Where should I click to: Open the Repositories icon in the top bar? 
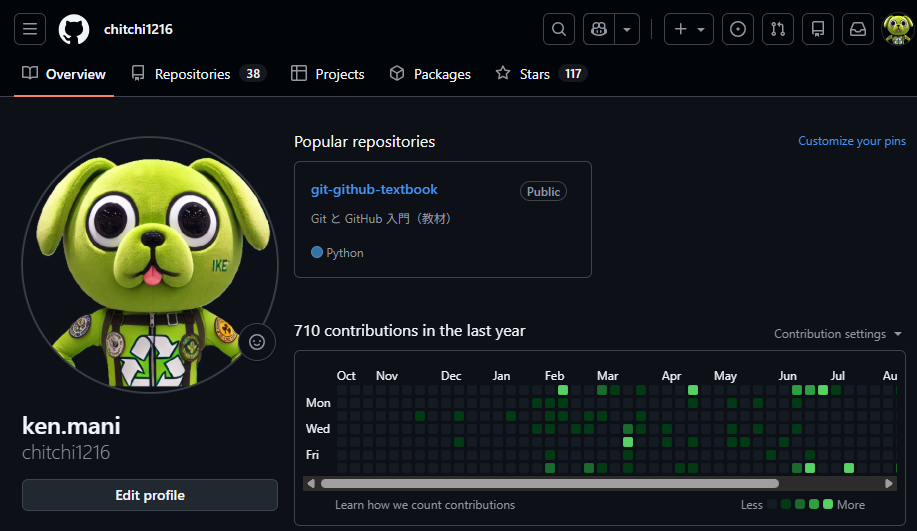pyautogui.click(x=818, y=29)
